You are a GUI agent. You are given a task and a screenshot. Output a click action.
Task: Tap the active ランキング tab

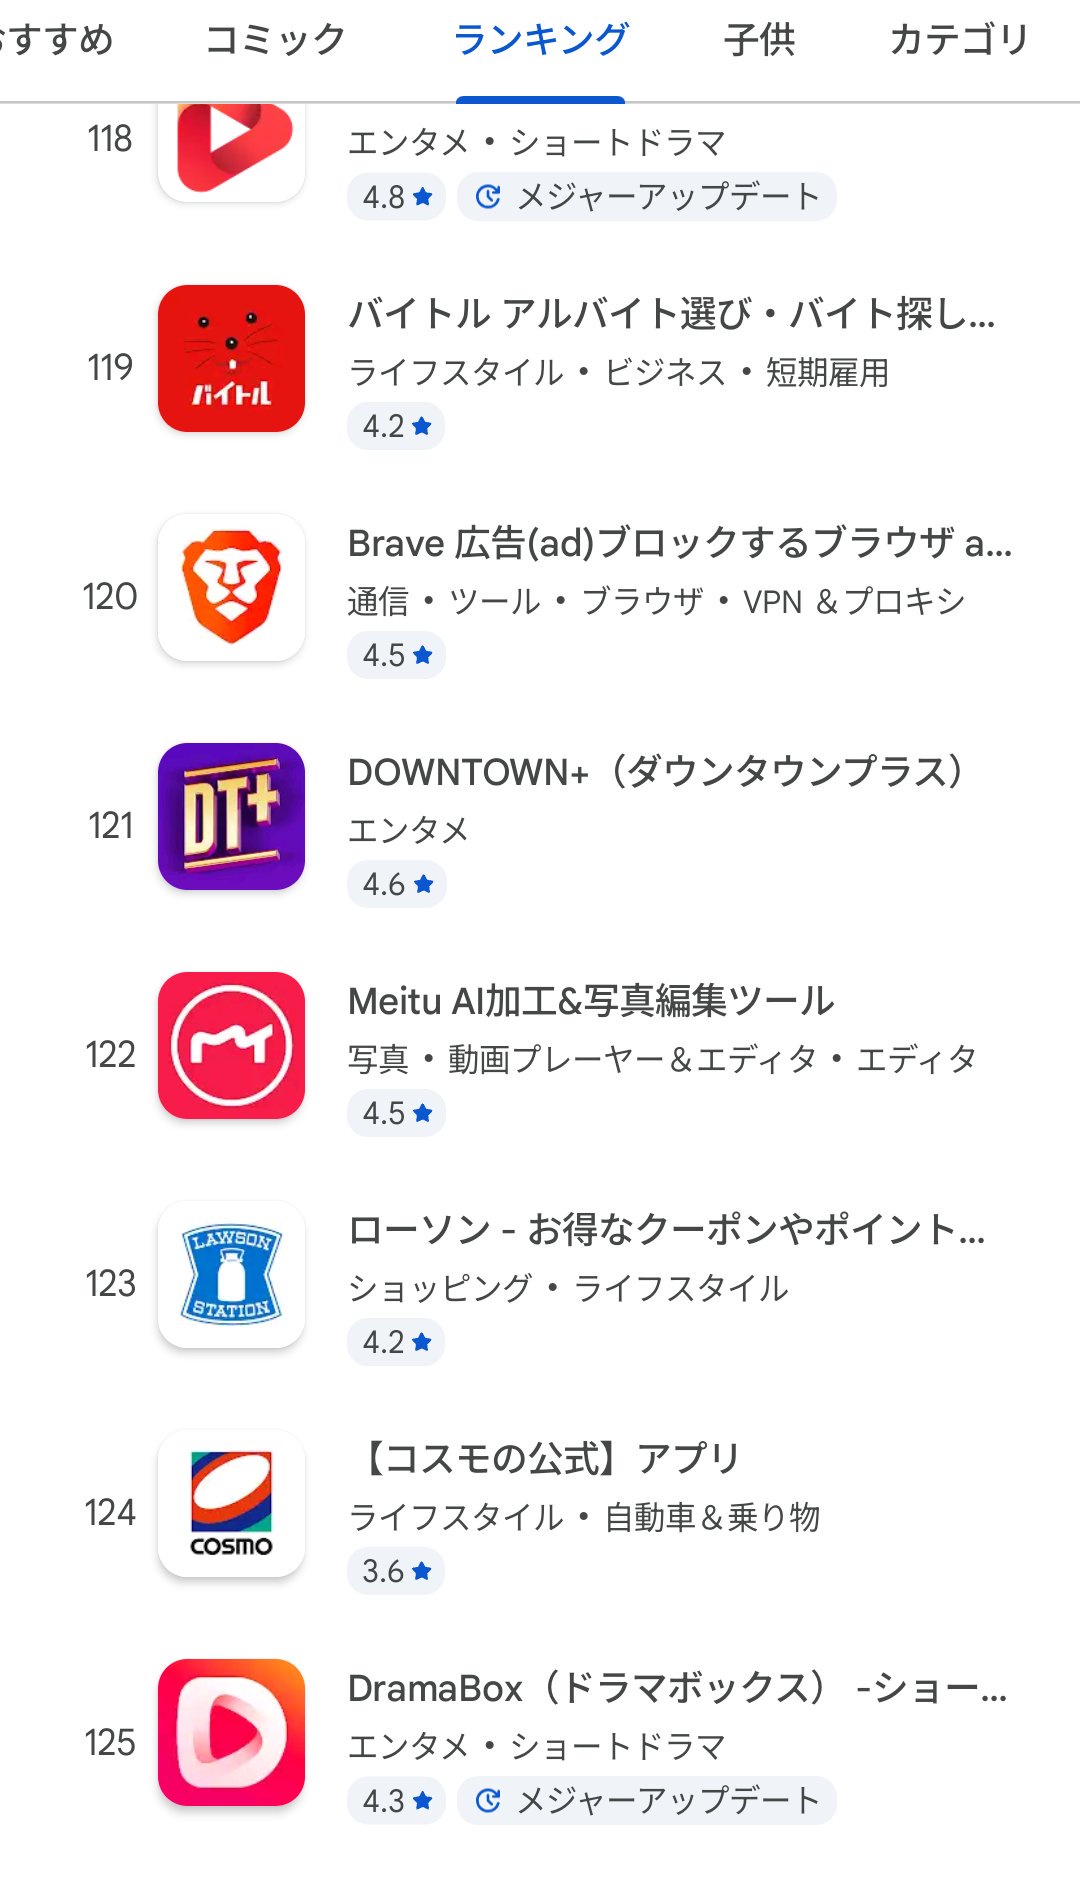540,40
